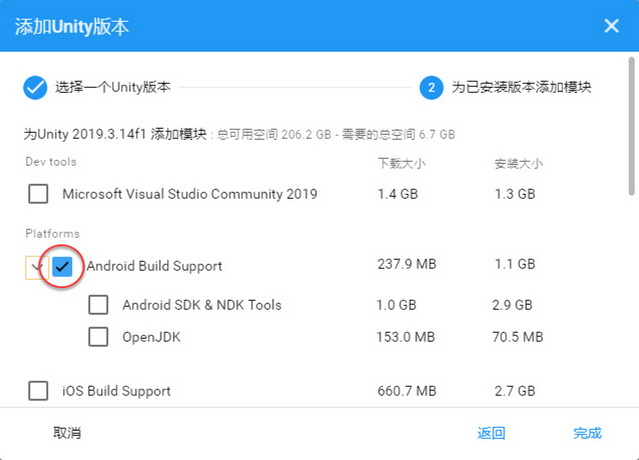Image resolution: width=639 pixels, height=460 pixels.
Task: Enable Android SDK & NDK Tools
Action: pyautogui.click(x=98, y=305)
